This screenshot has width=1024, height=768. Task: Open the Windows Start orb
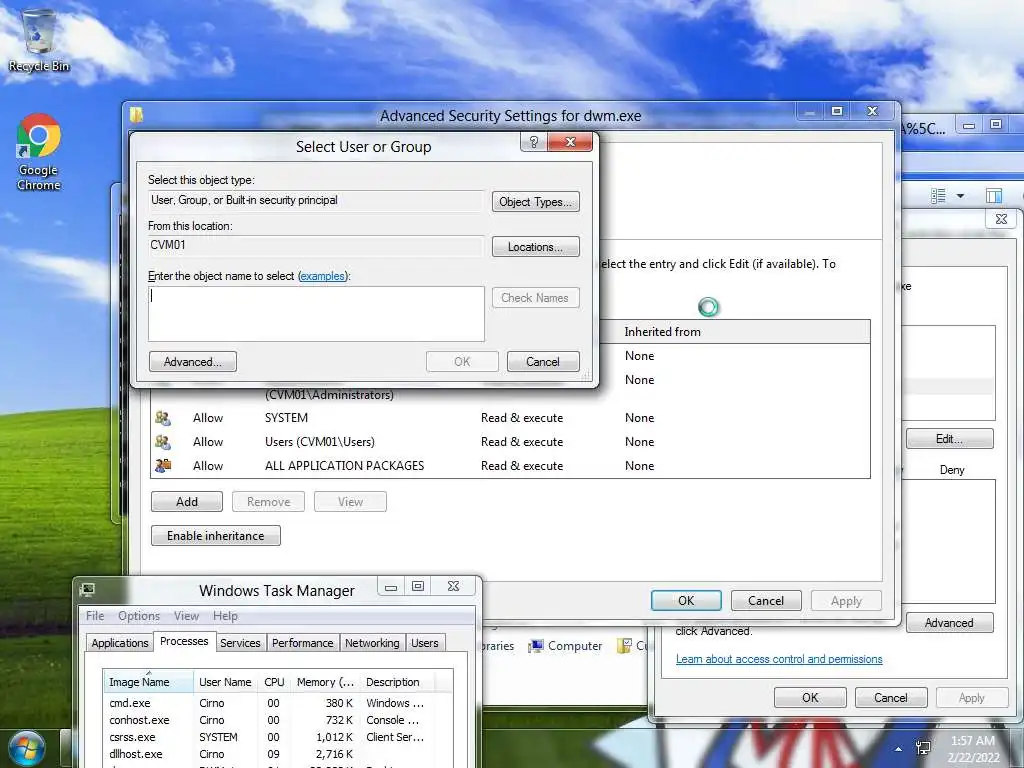pos(27,748)
